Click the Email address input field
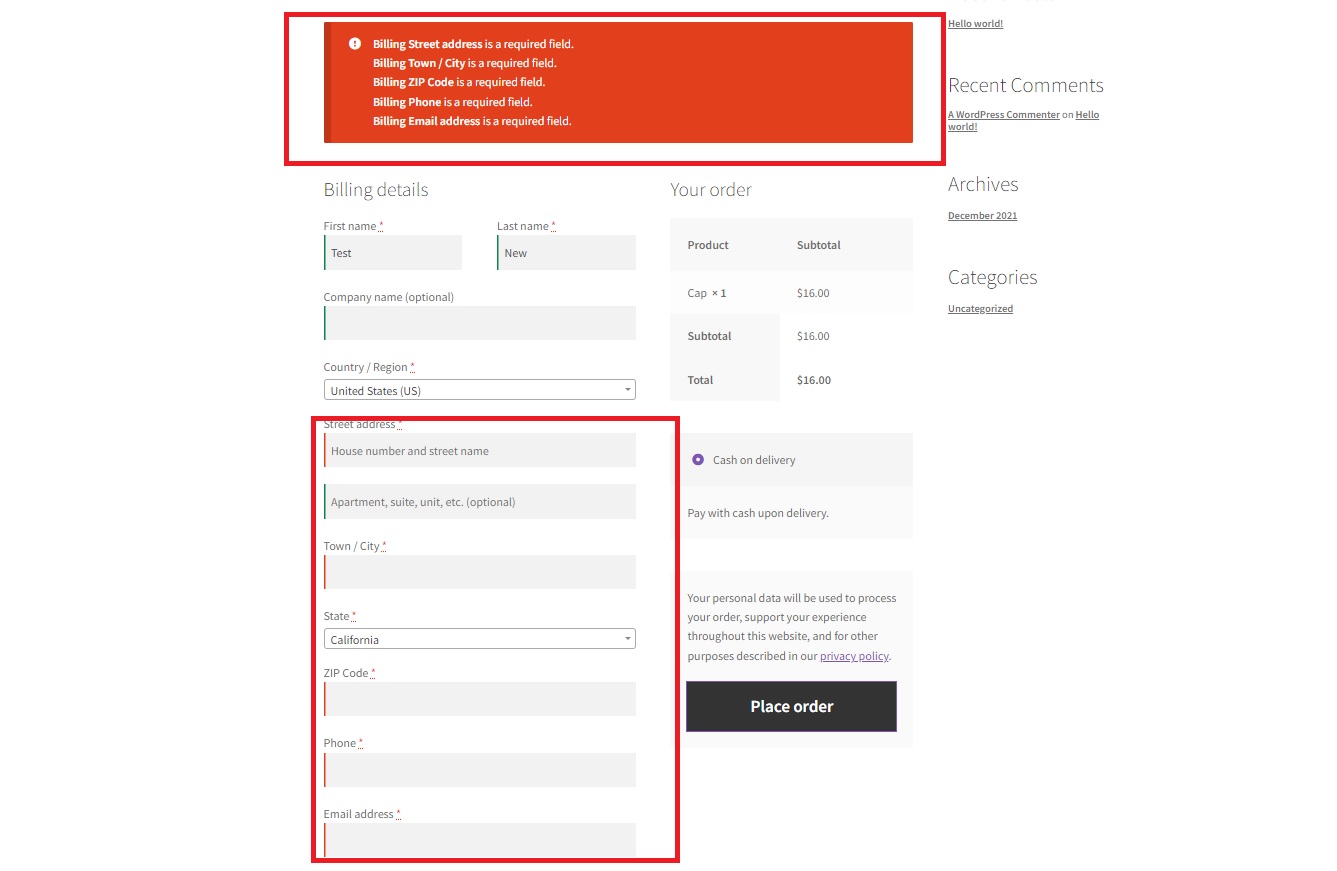The image size is (1337, 871). click(479, 840)
